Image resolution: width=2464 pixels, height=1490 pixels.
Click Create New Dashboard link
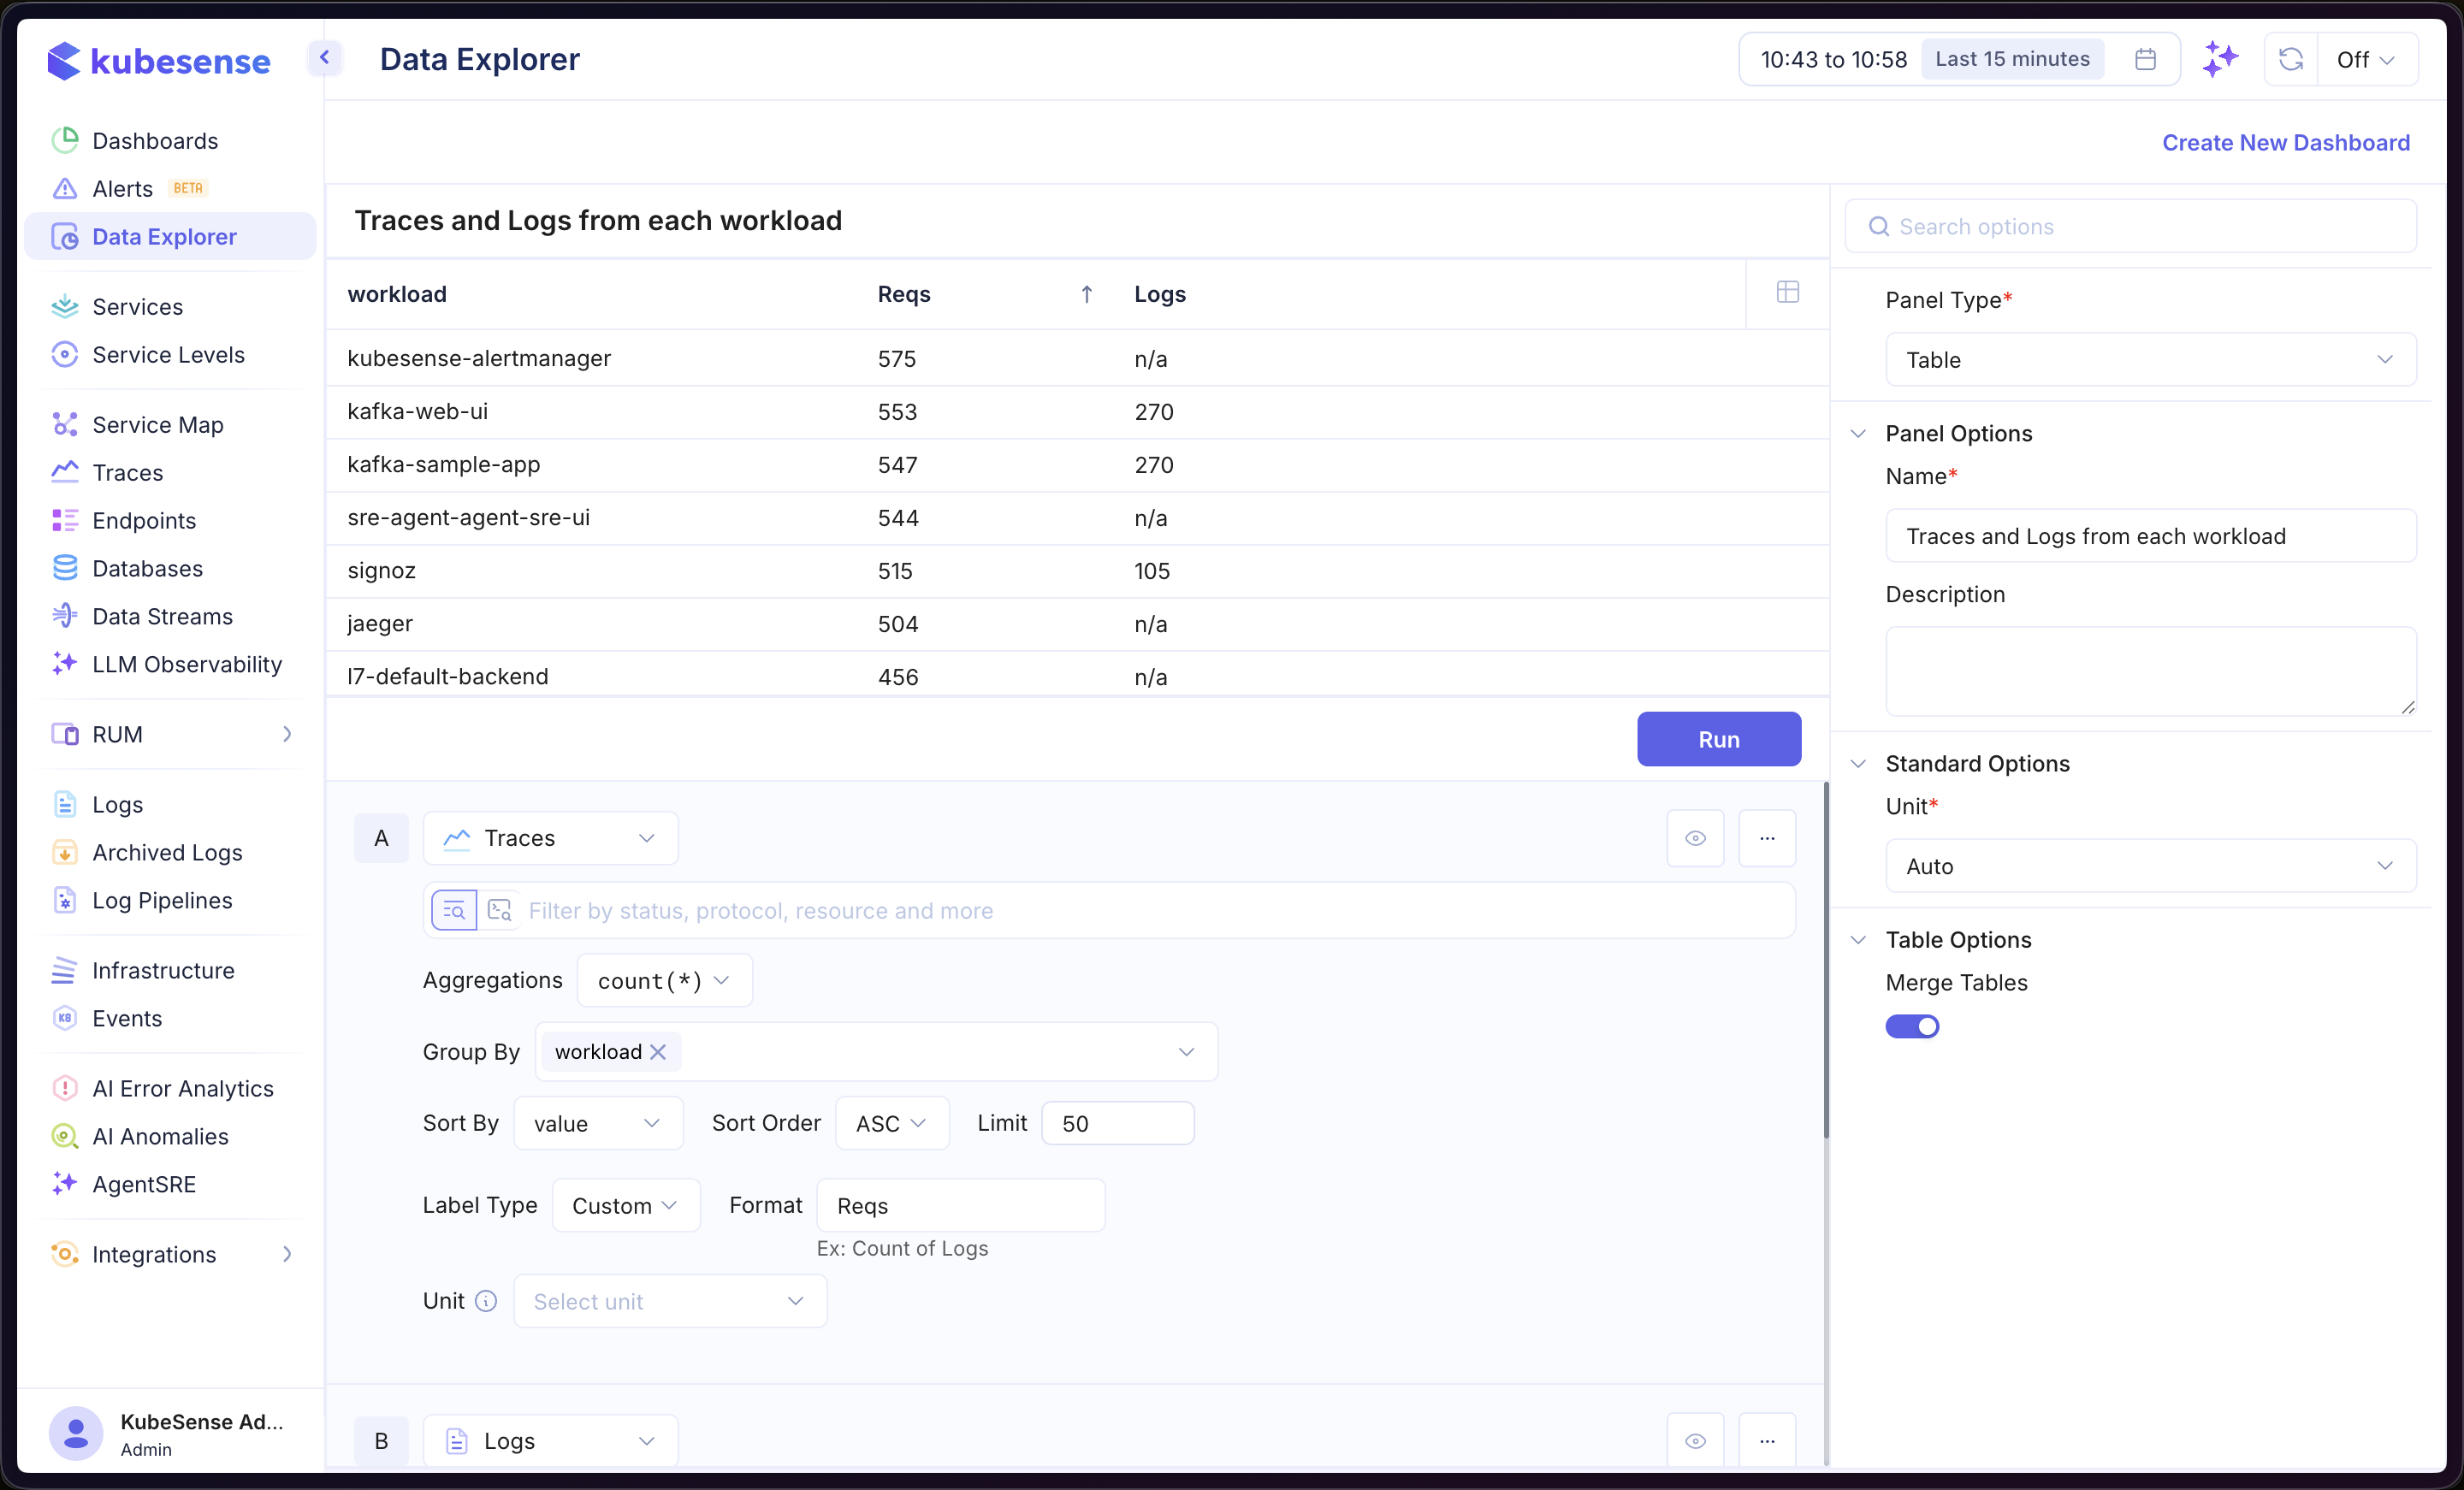(x=2285, y=143)
